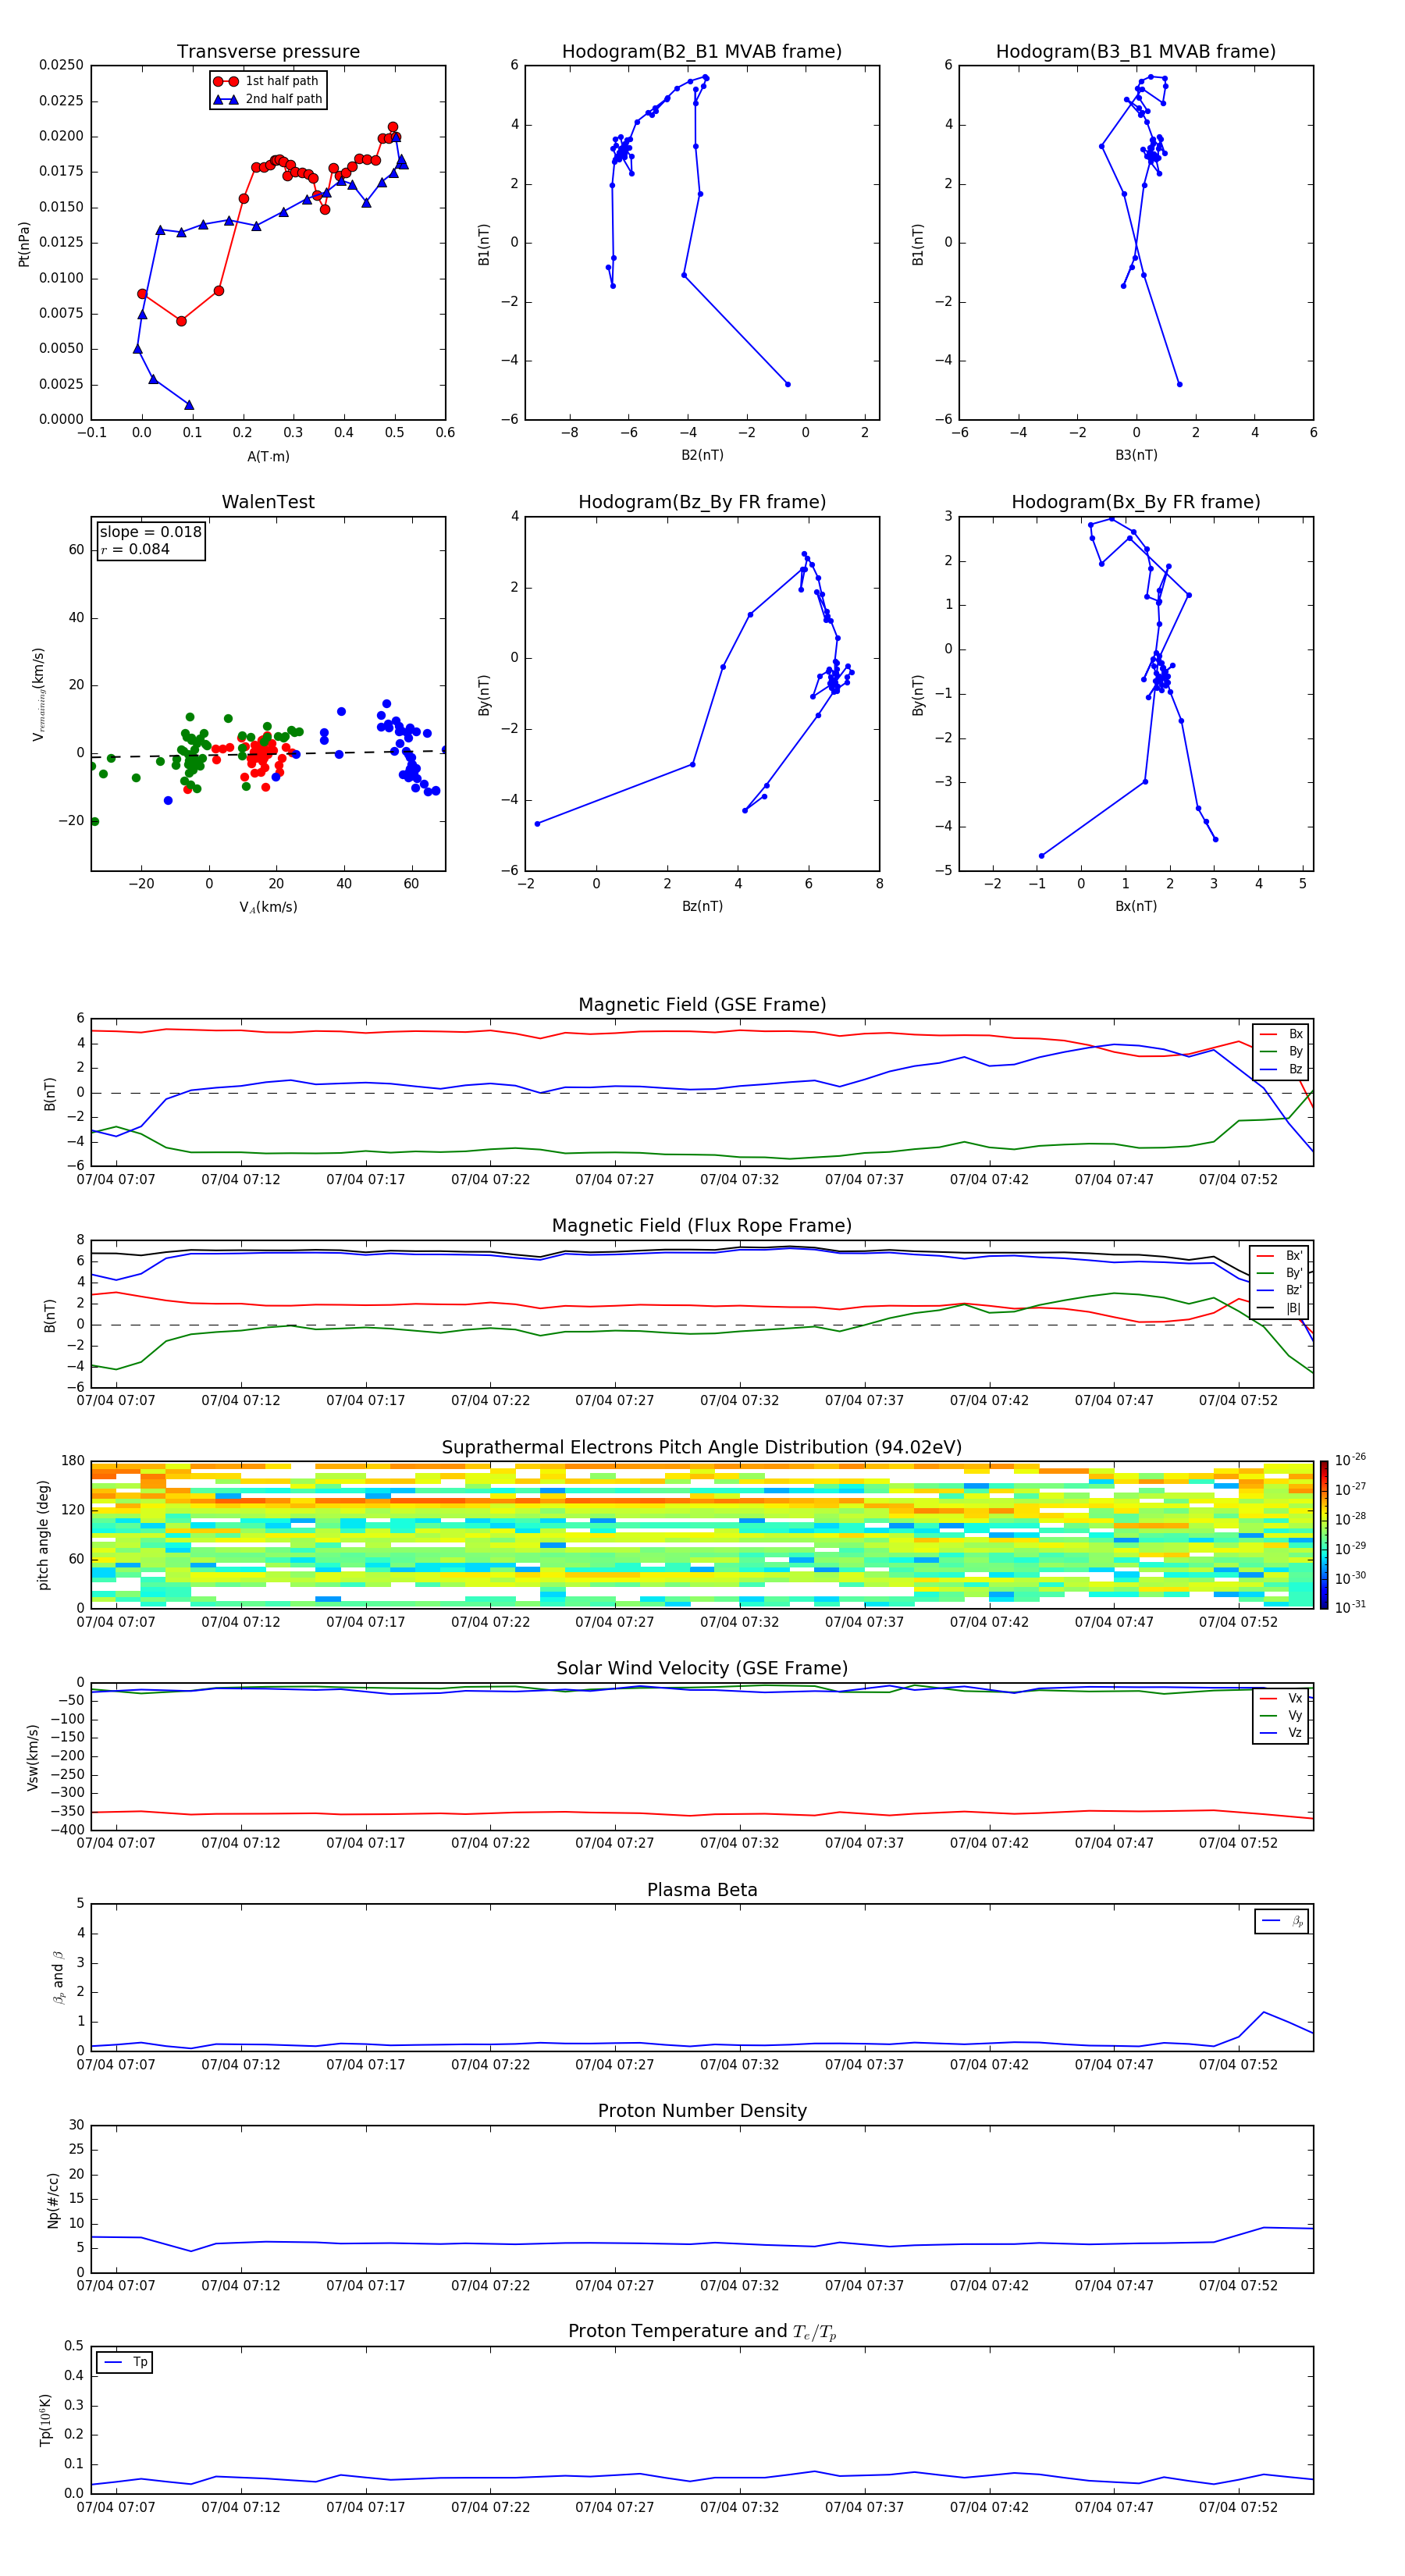Click the "r = 0.084" annotation
The width and height of the screenshot is (1405, 2576).
(x=135, y=549)
